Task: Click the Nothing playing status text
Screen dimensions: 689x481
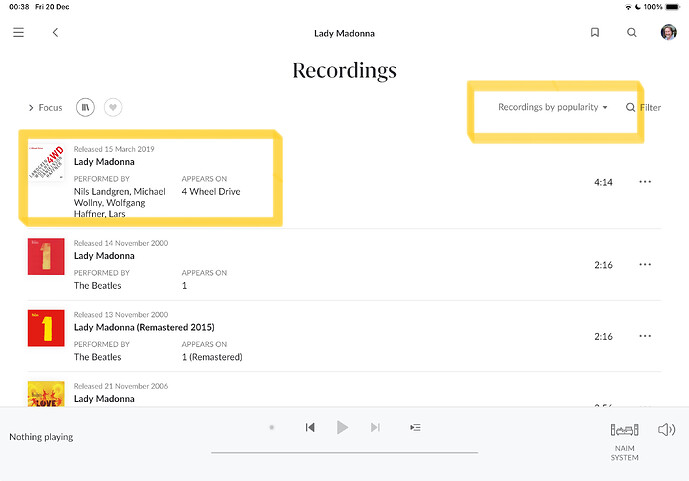Action: tap(41, 437)
